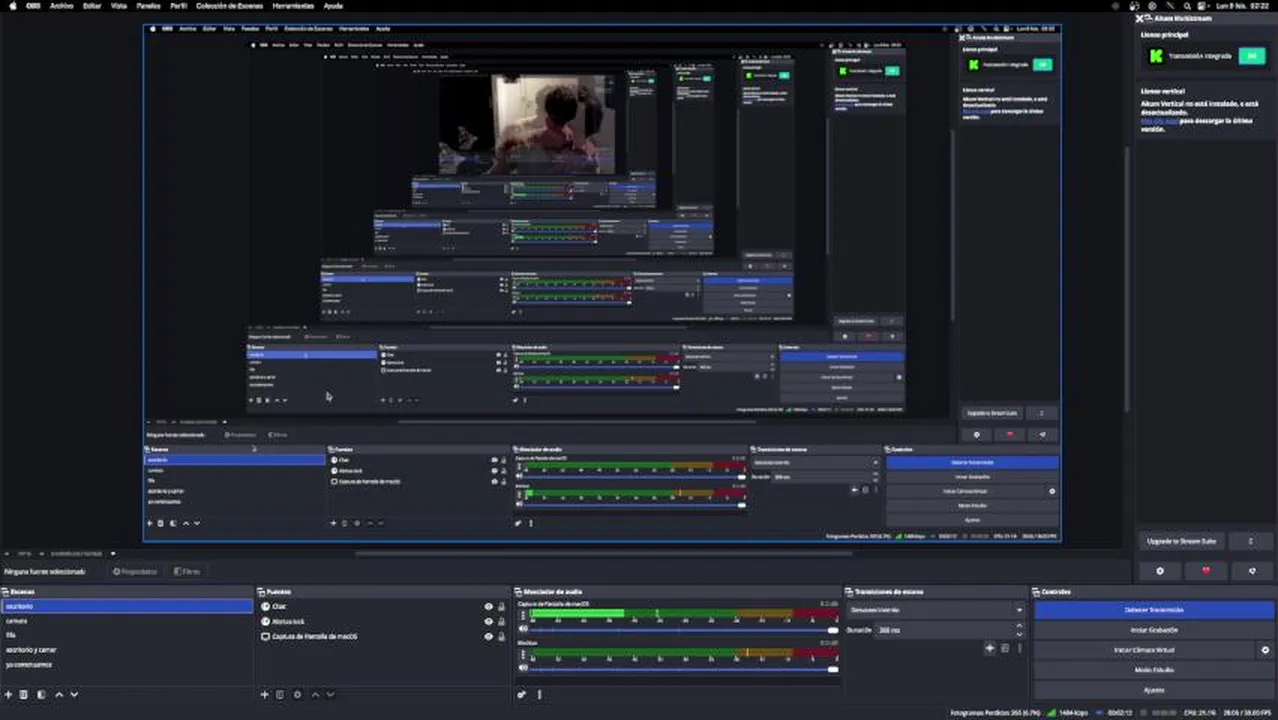
Task: Open the scene transition type dropdown
Action: tap(936, 610)
